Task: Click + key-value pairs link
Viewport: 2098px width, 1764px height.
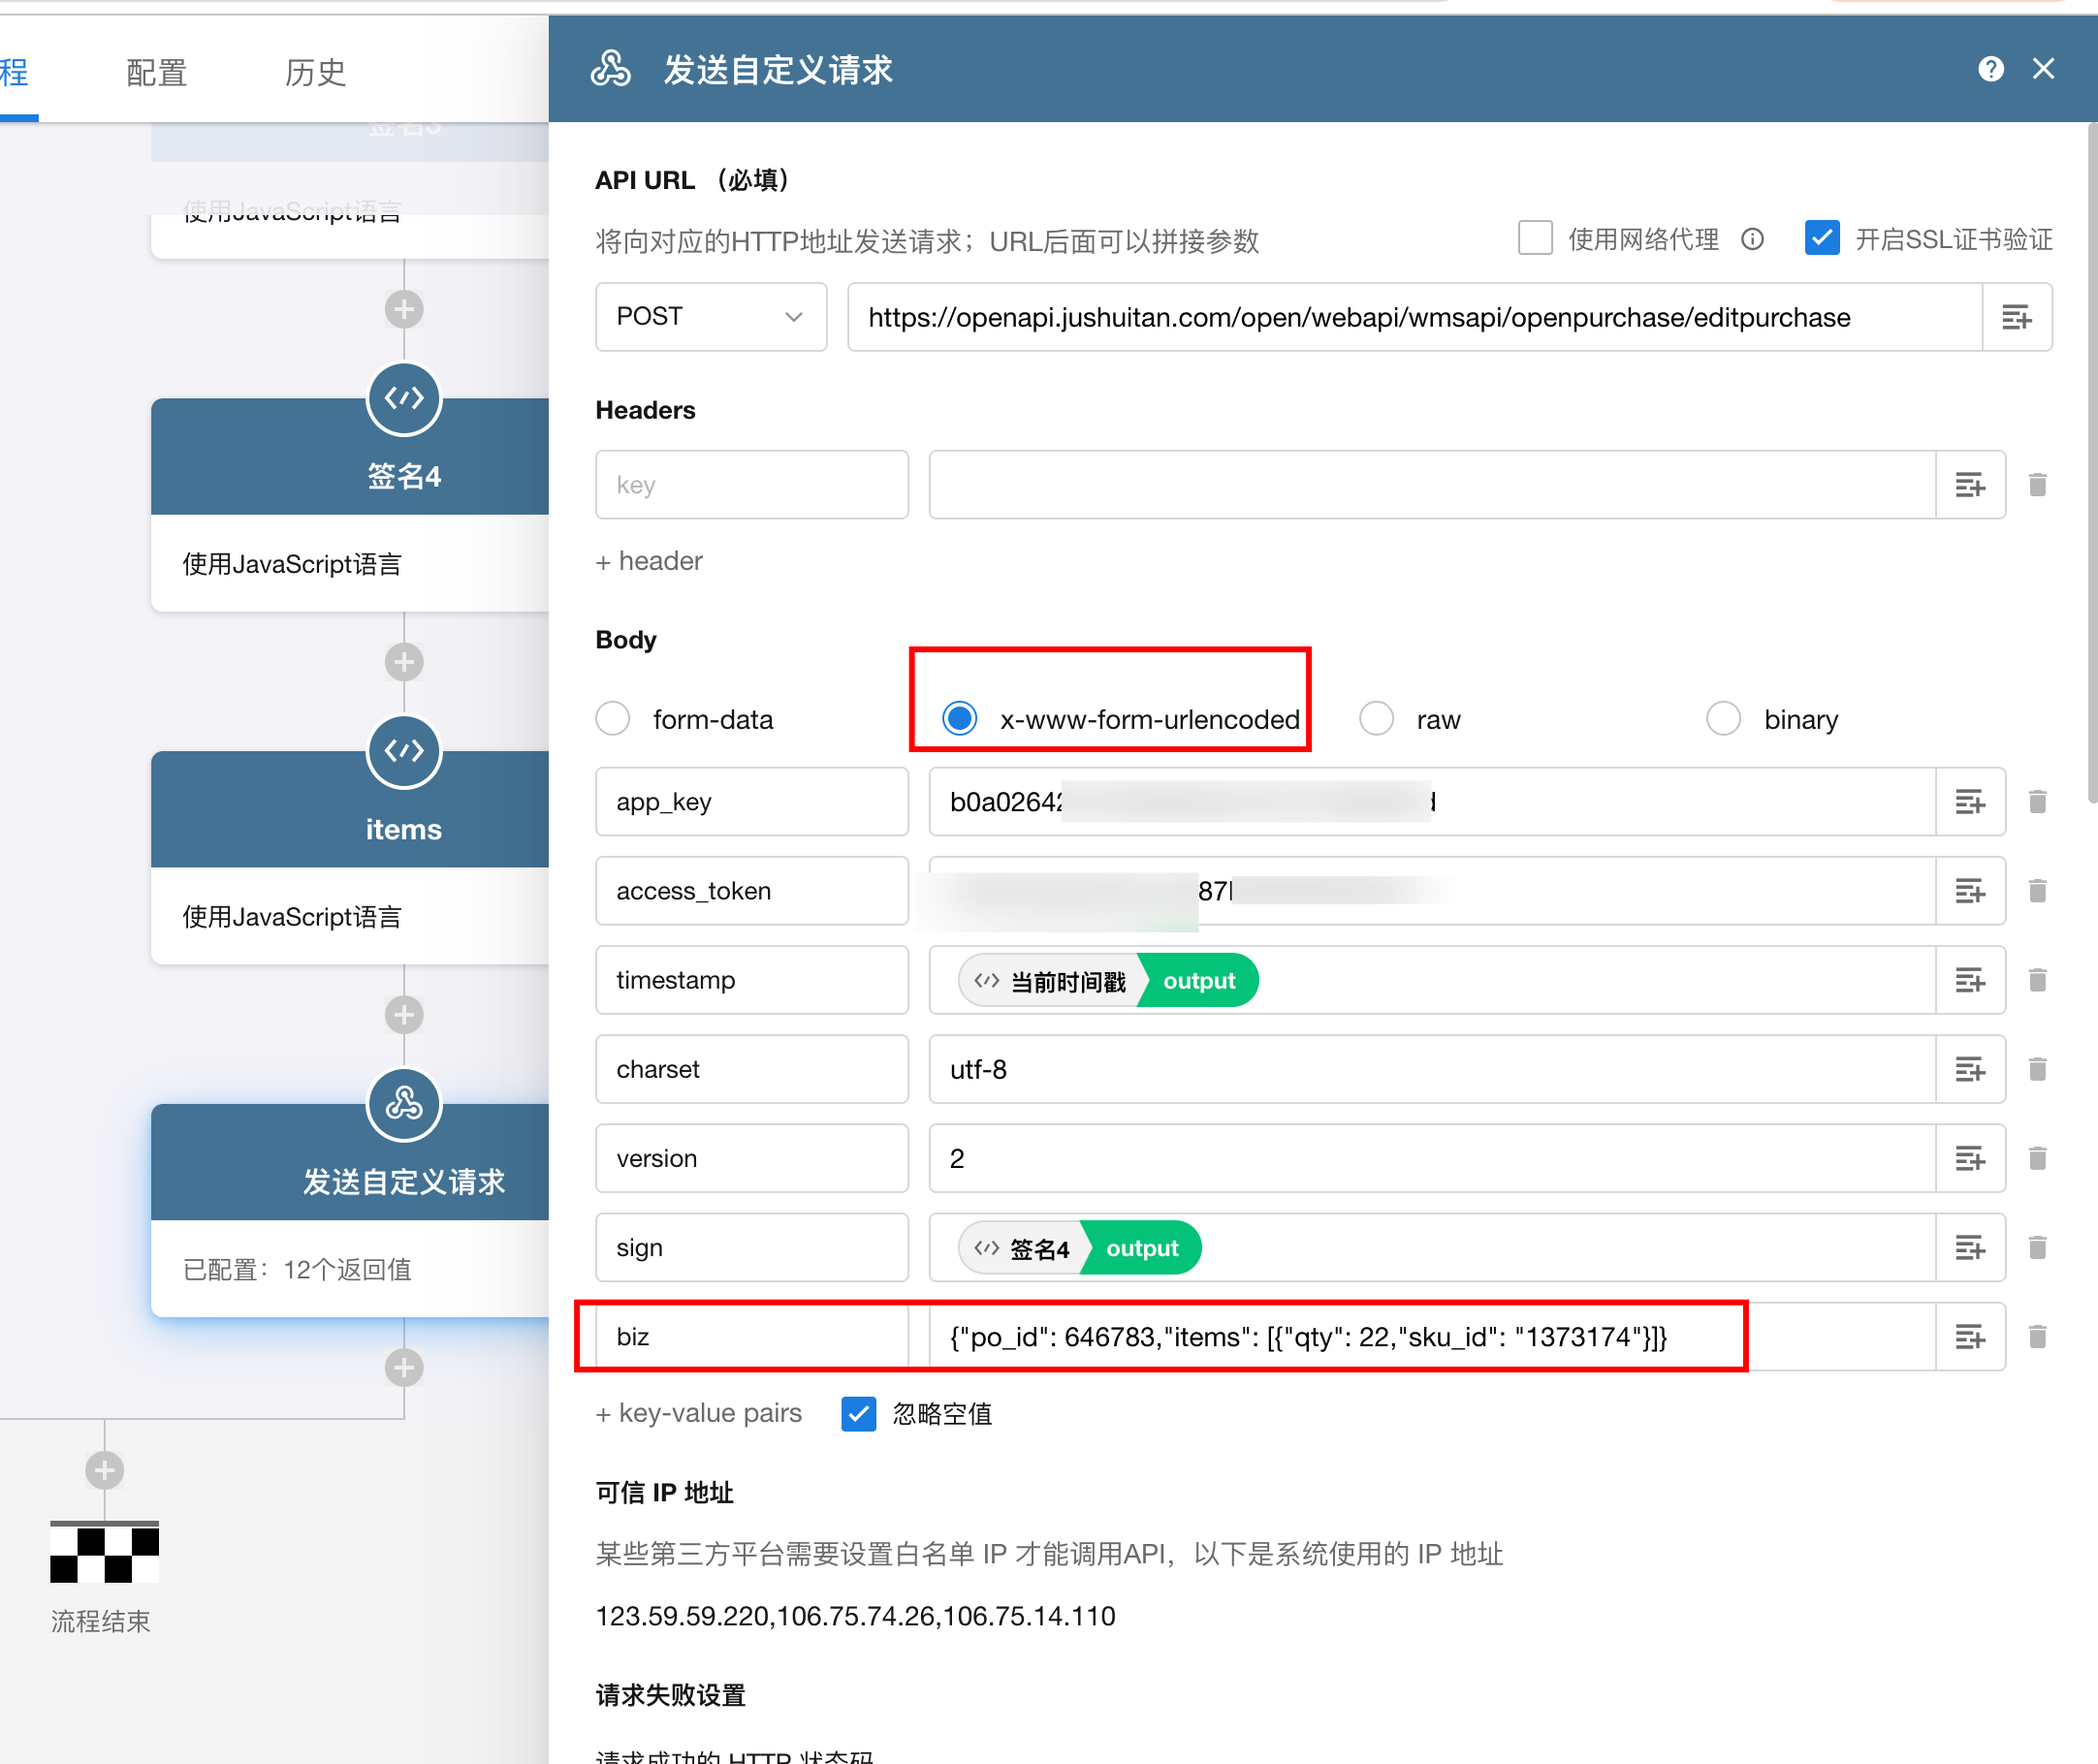Action: (x=699, y=1414)
